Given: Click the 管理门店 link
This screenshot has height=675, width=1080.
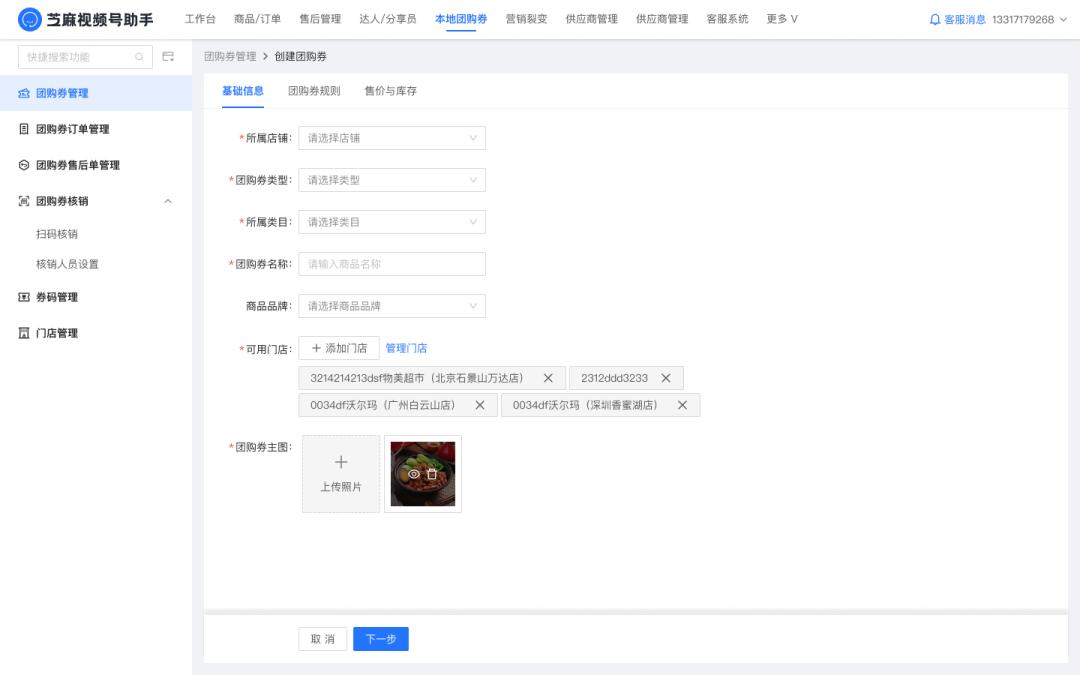Looking at the screenshot, I should click(x=405, y=347).
